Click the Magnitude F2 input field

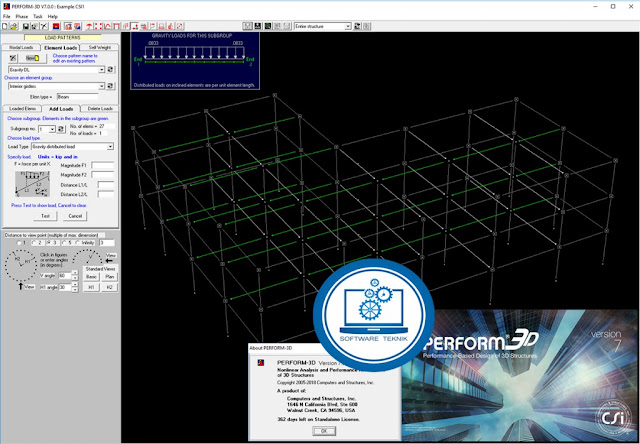(102, 175)
